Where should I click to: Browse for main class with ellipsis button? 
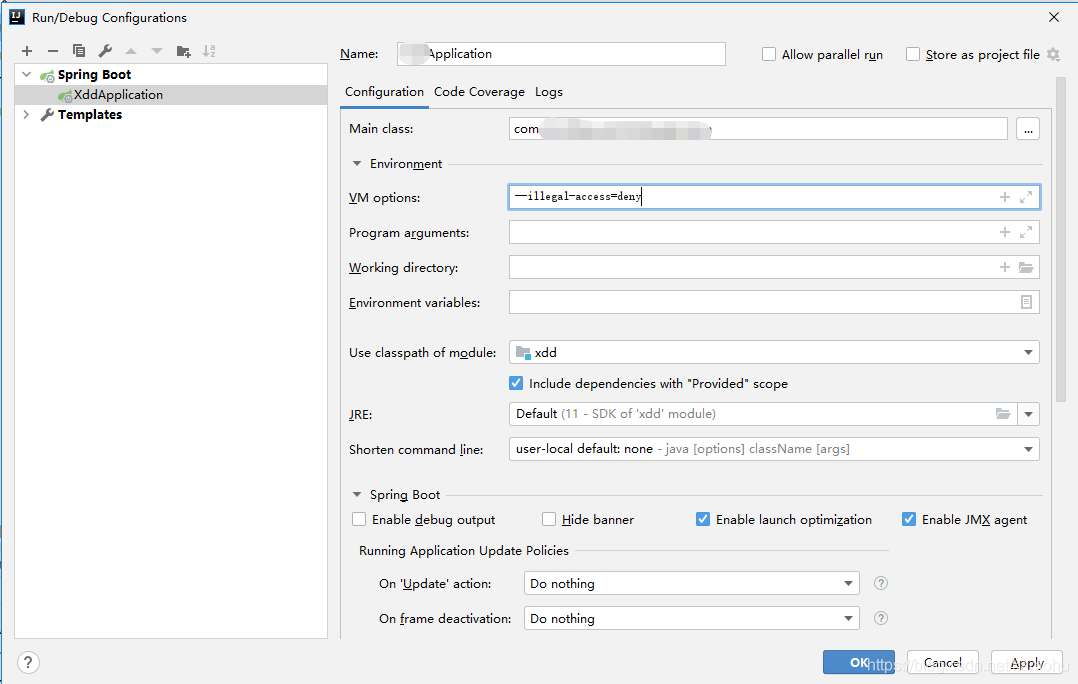(x=1028, y=129)
